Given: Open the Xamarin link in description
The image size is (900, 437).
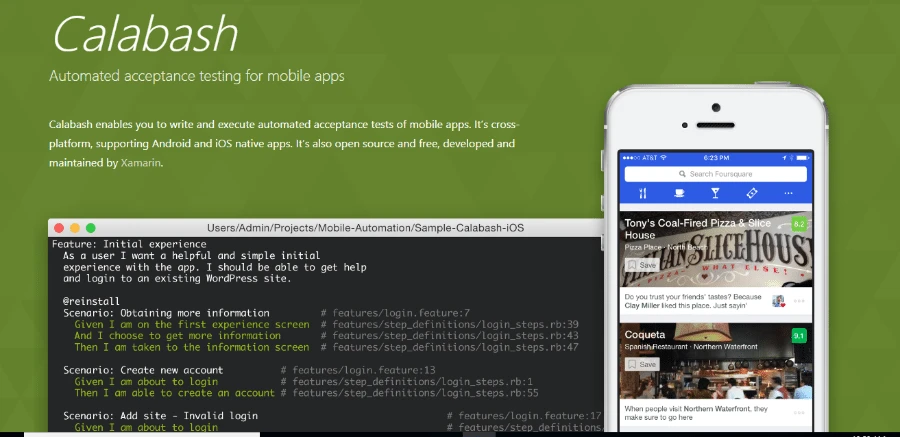Looking at the screenshot, I should (140, 160).
